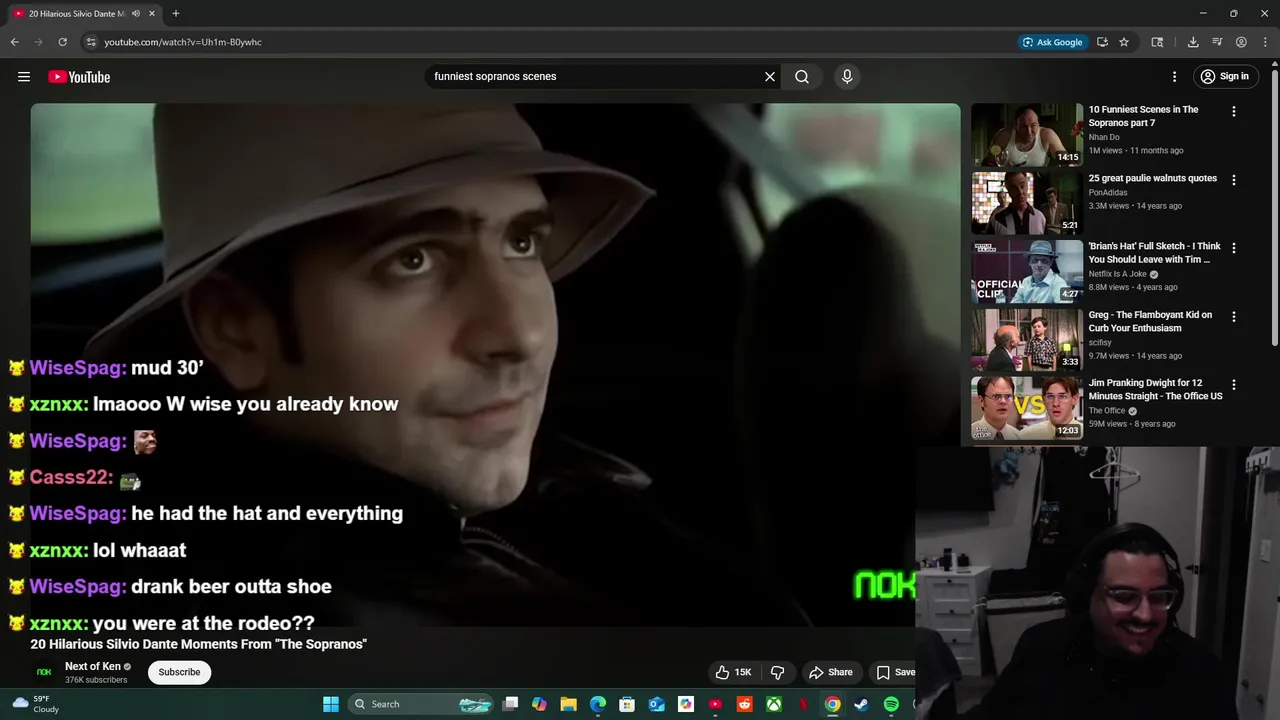
Task: Click the Ask Google button
Action: click(x=1052, y=42)
